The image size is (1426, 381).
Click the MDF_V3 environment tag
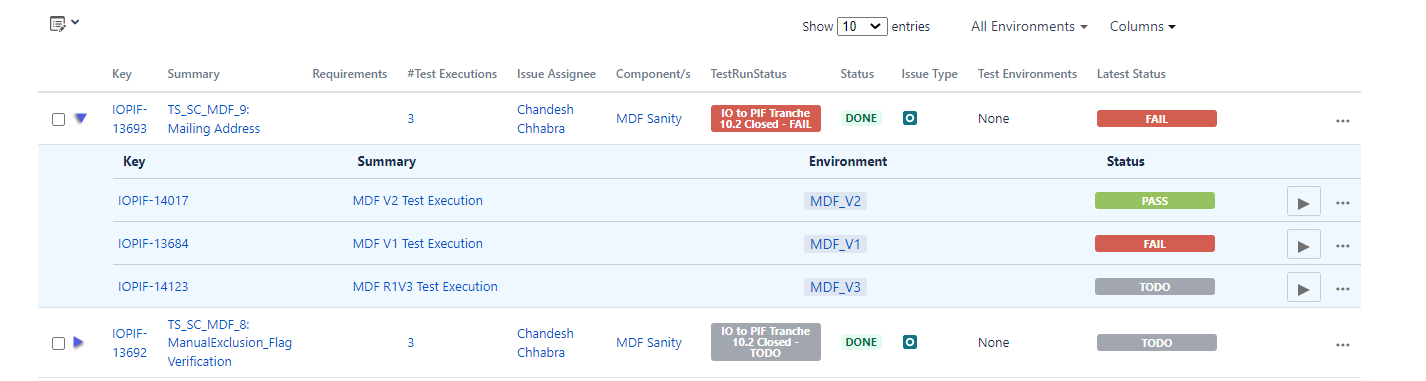pos(836,287)
